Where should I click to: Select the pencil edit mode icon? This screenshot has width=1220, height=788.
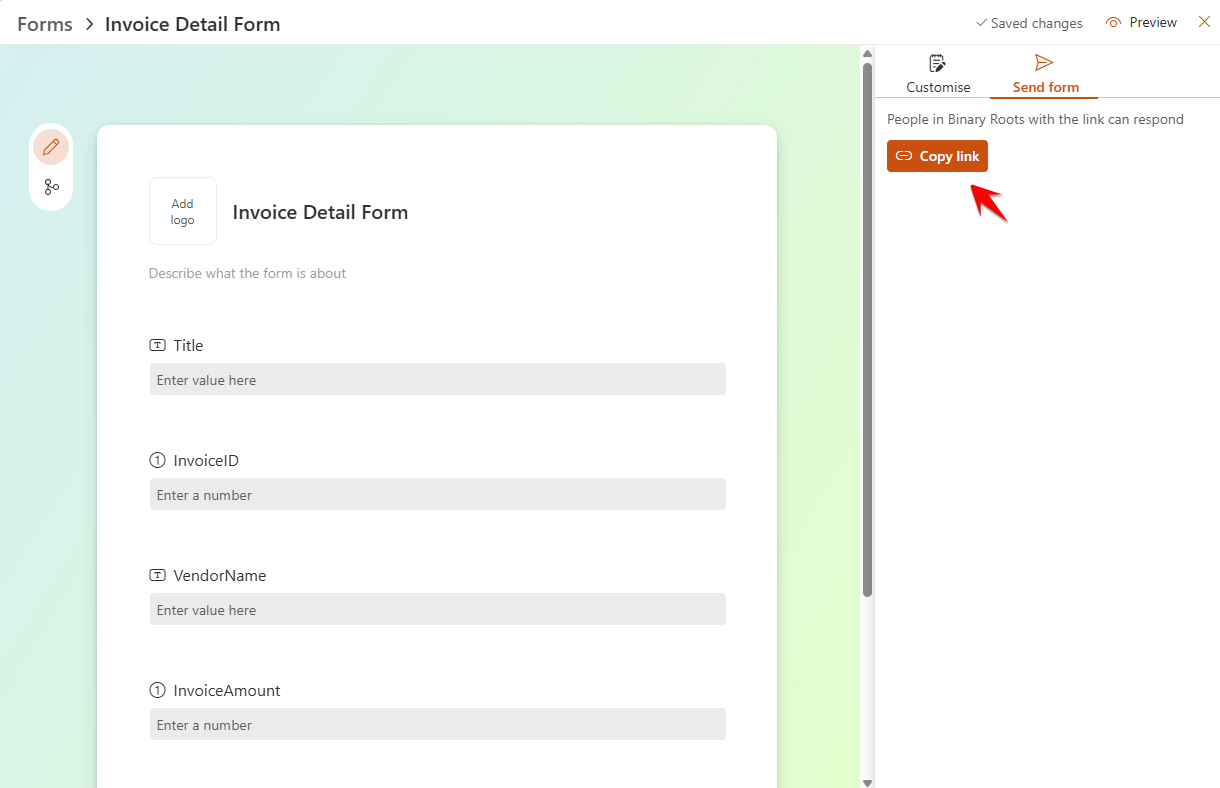point(51,147)
